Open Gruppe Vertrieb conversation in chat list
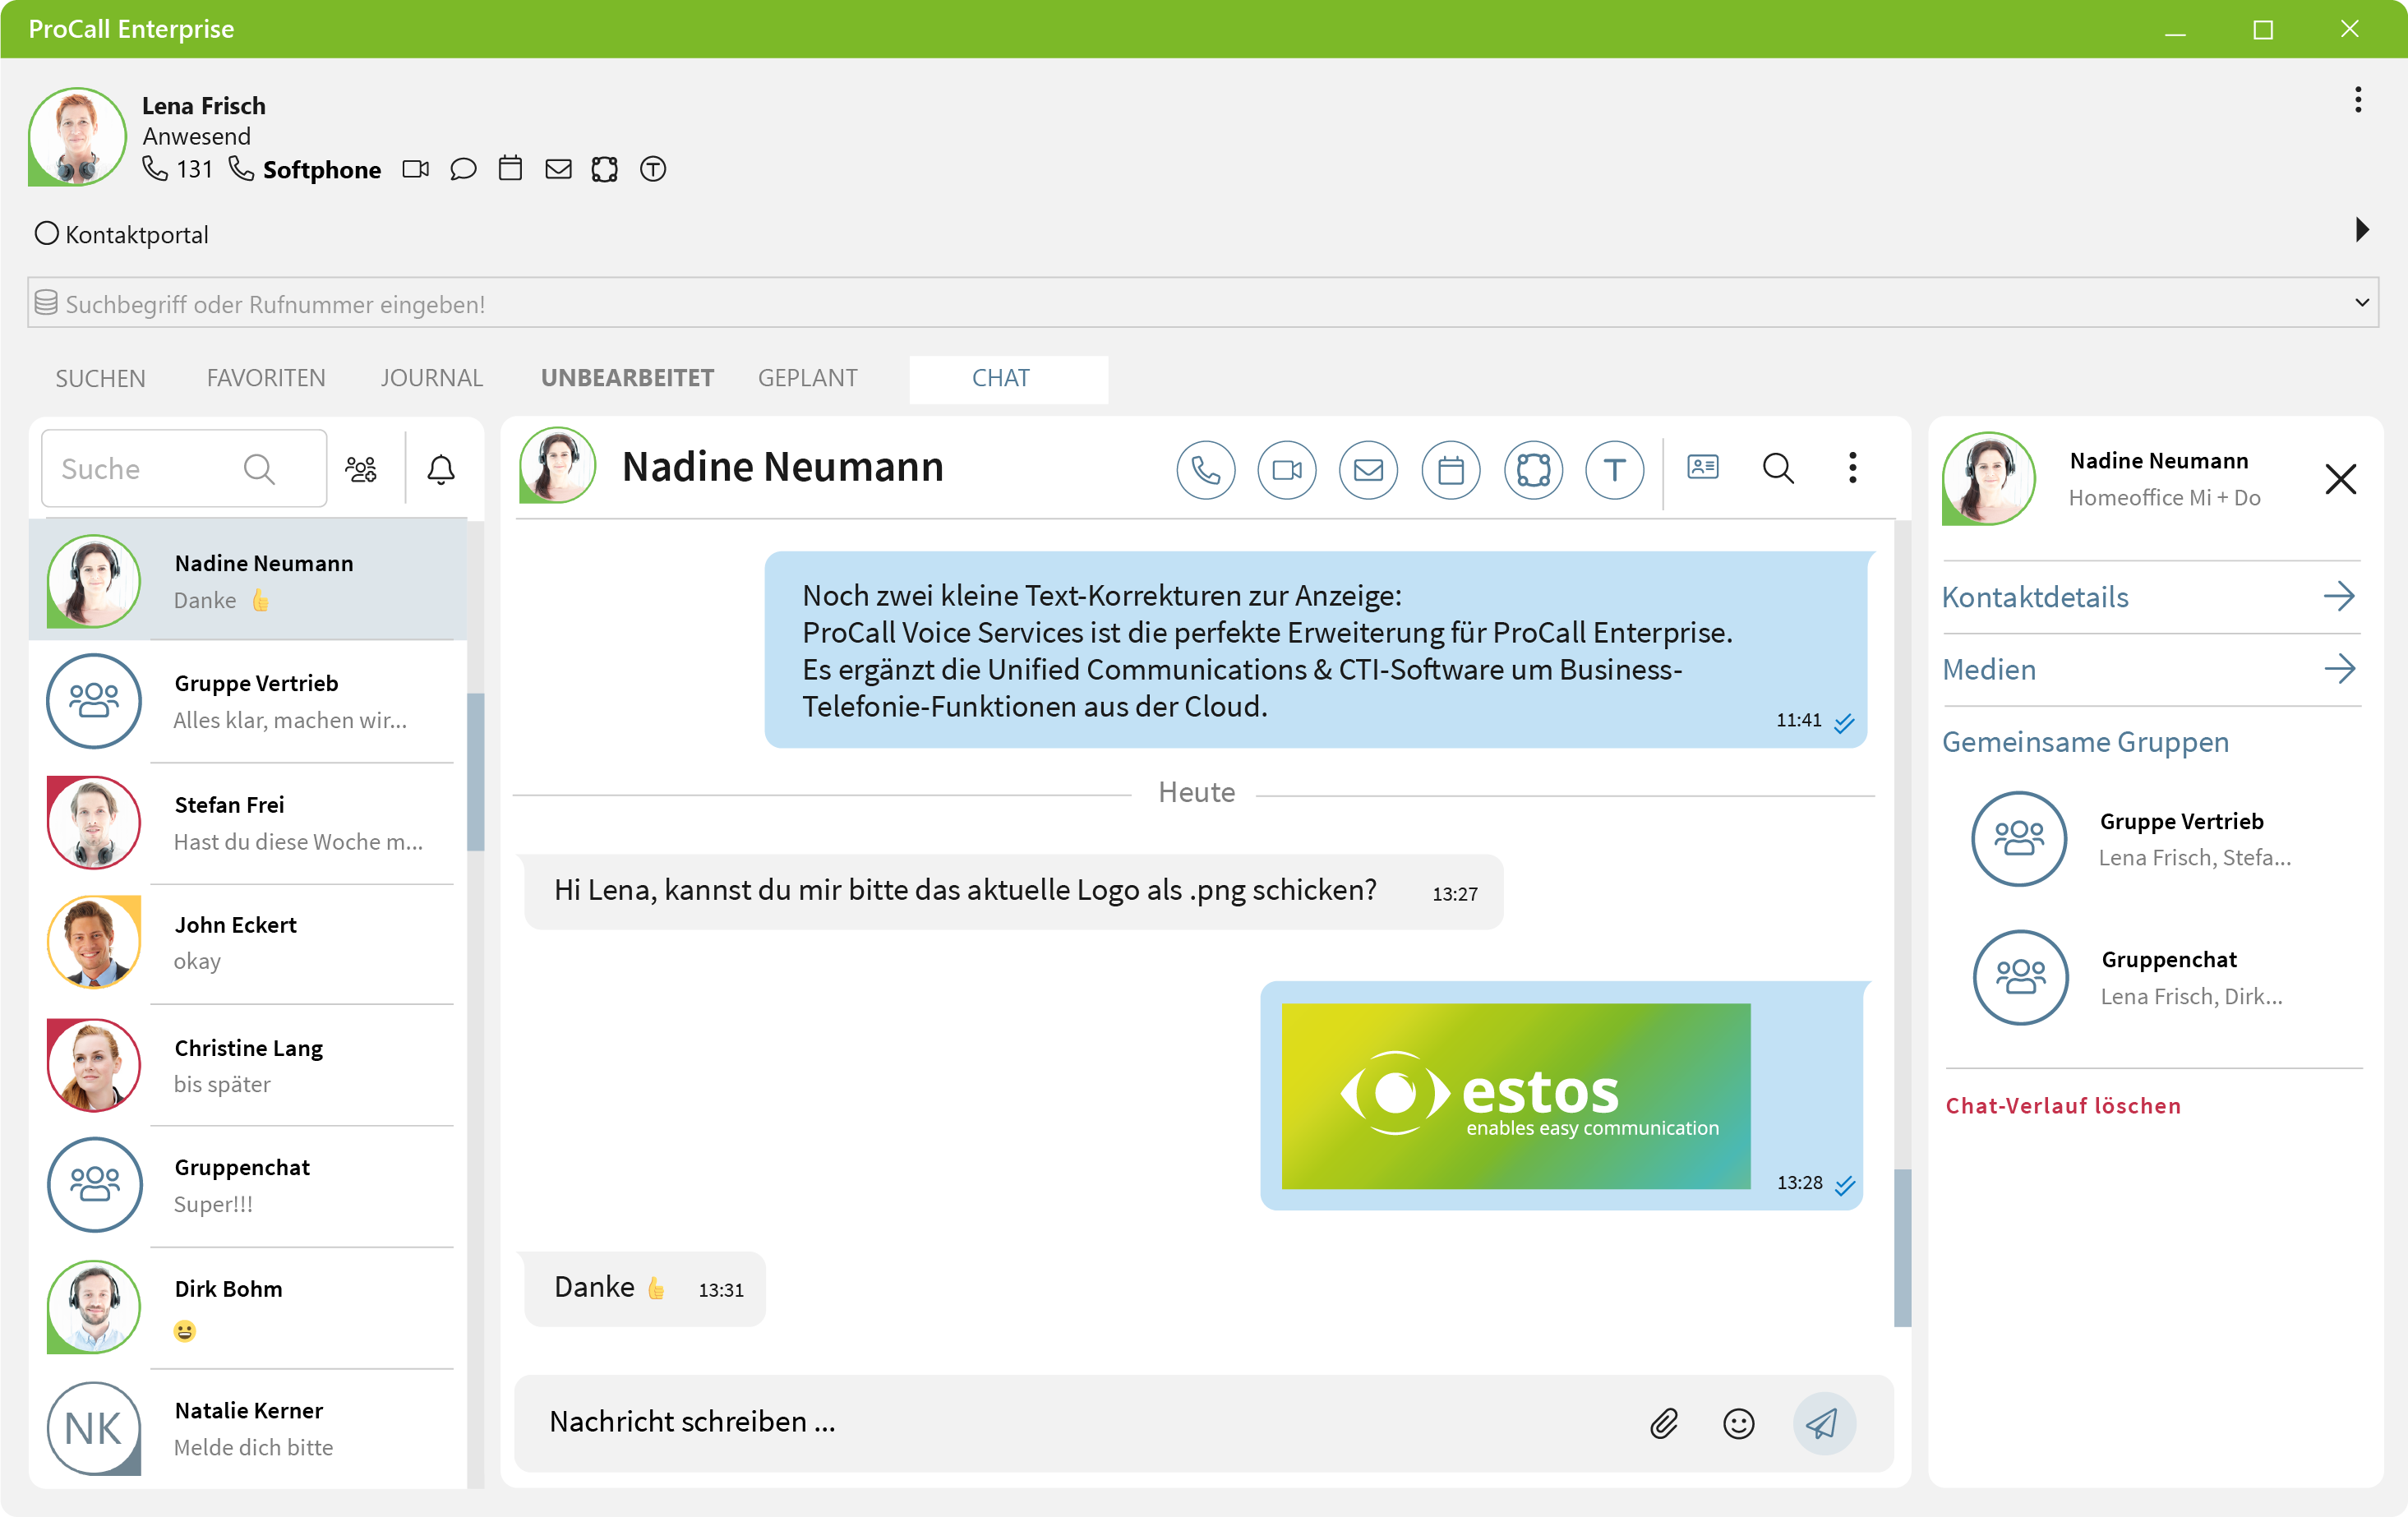 pyautogui.click(x=248, y=701)
